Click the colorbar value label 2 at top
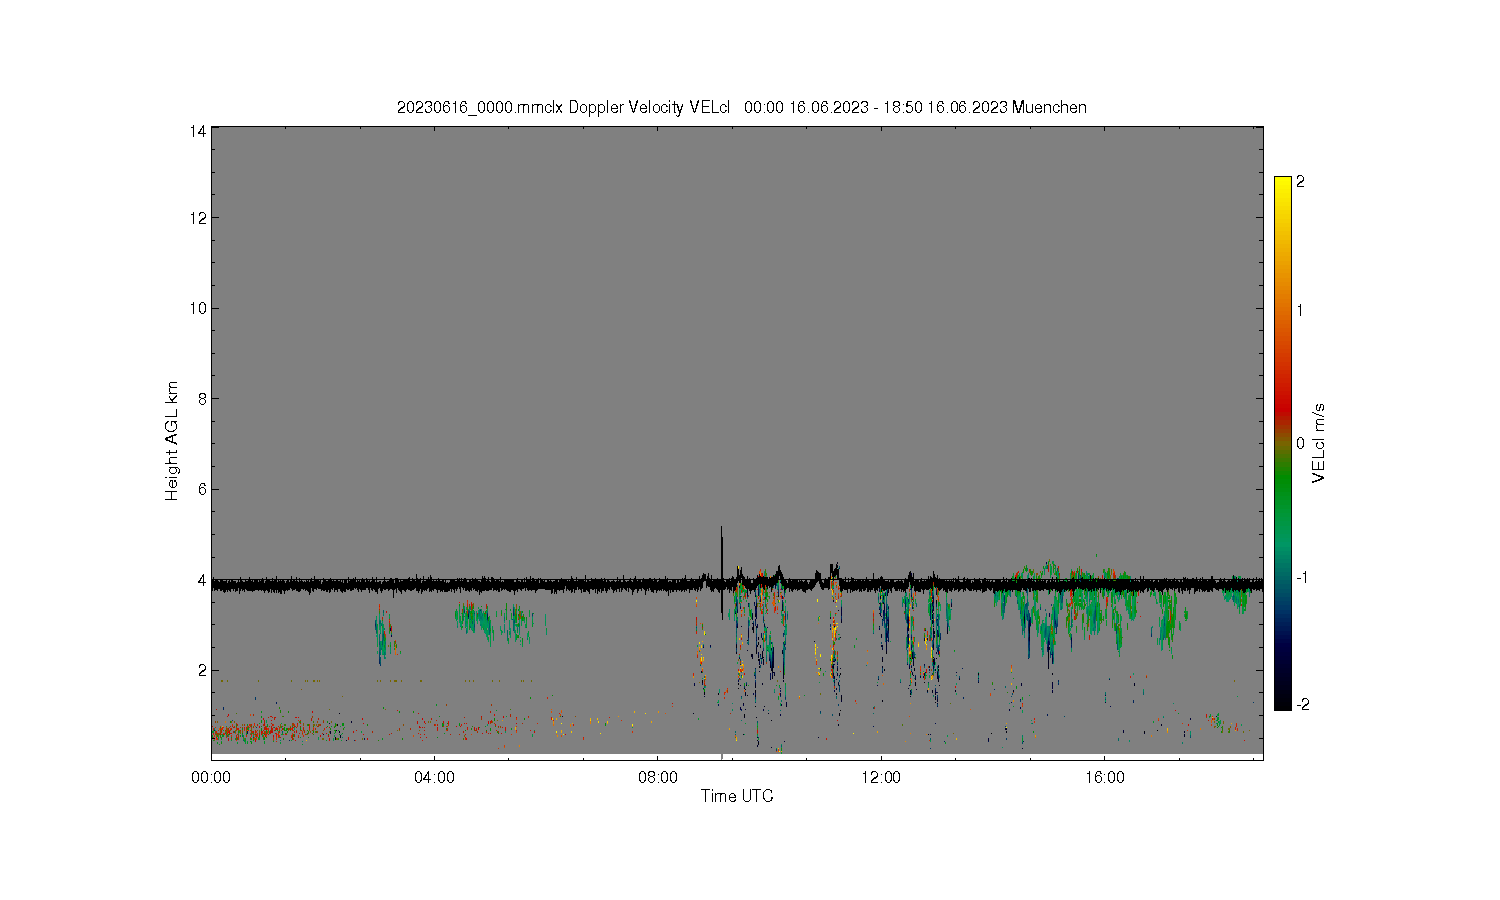The width and height of the screenshot is (1500, 900). tap(1300, 182)
